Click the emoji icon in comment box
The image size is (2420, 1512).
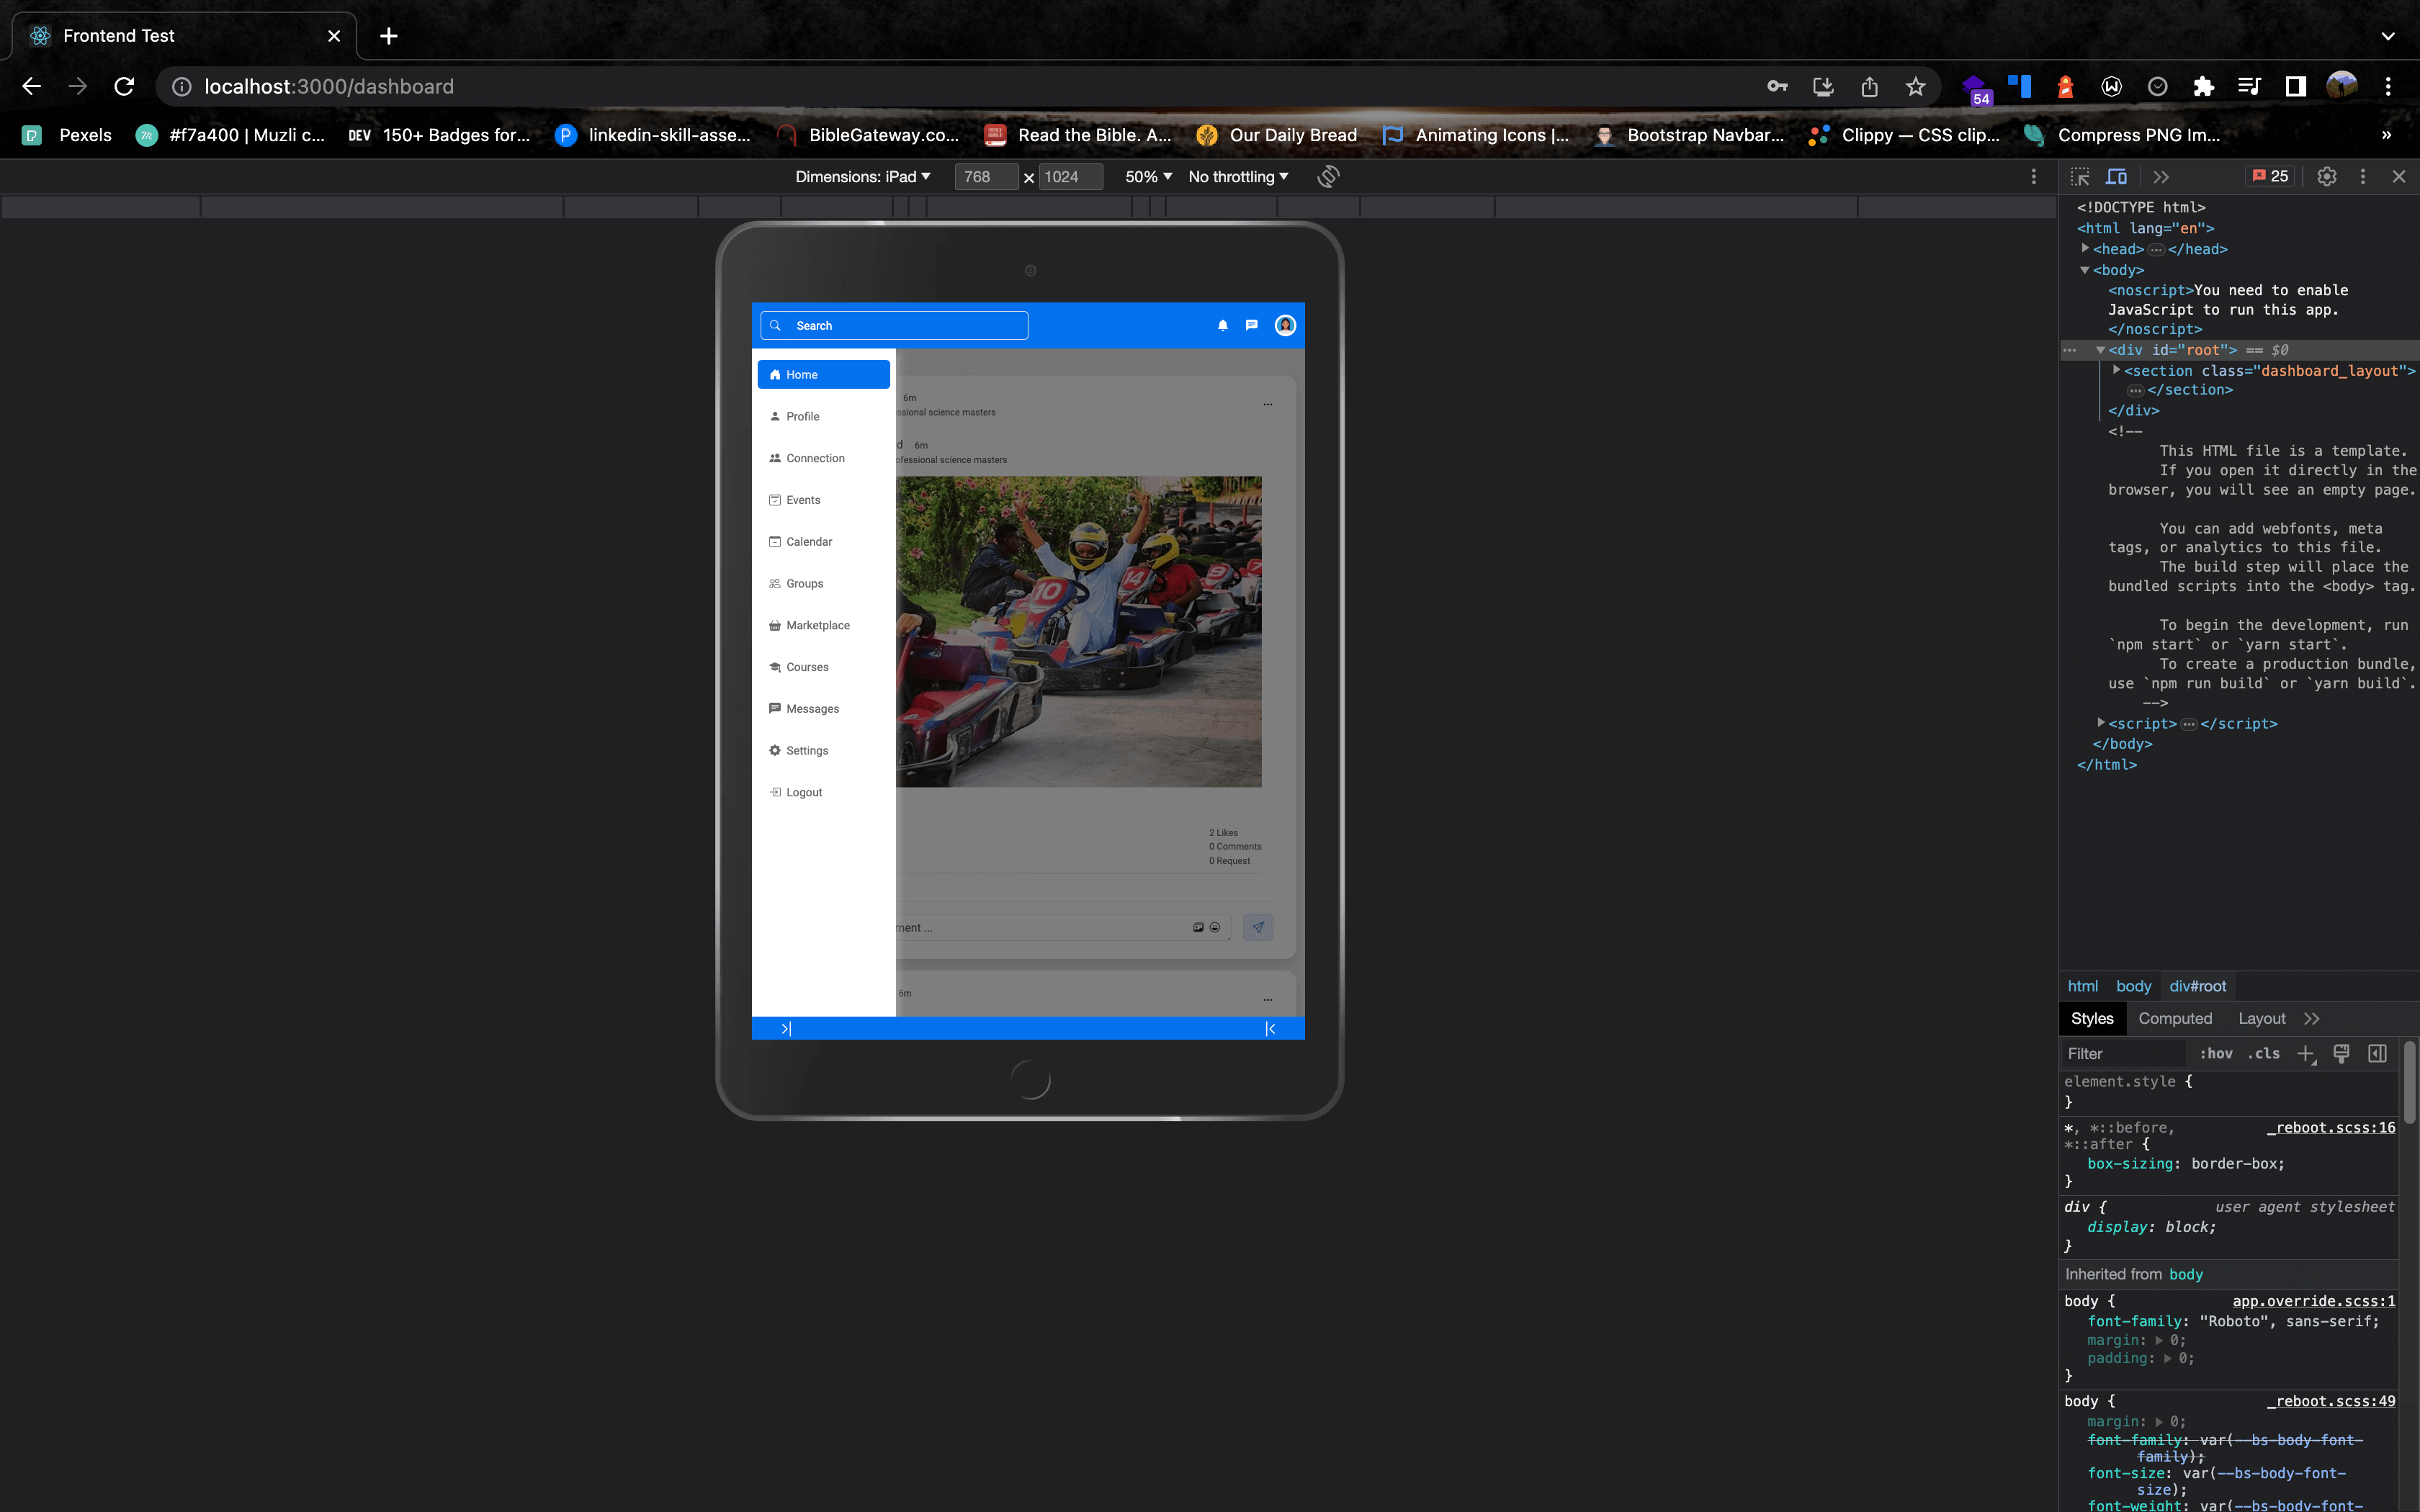[x=1215, y=927]
